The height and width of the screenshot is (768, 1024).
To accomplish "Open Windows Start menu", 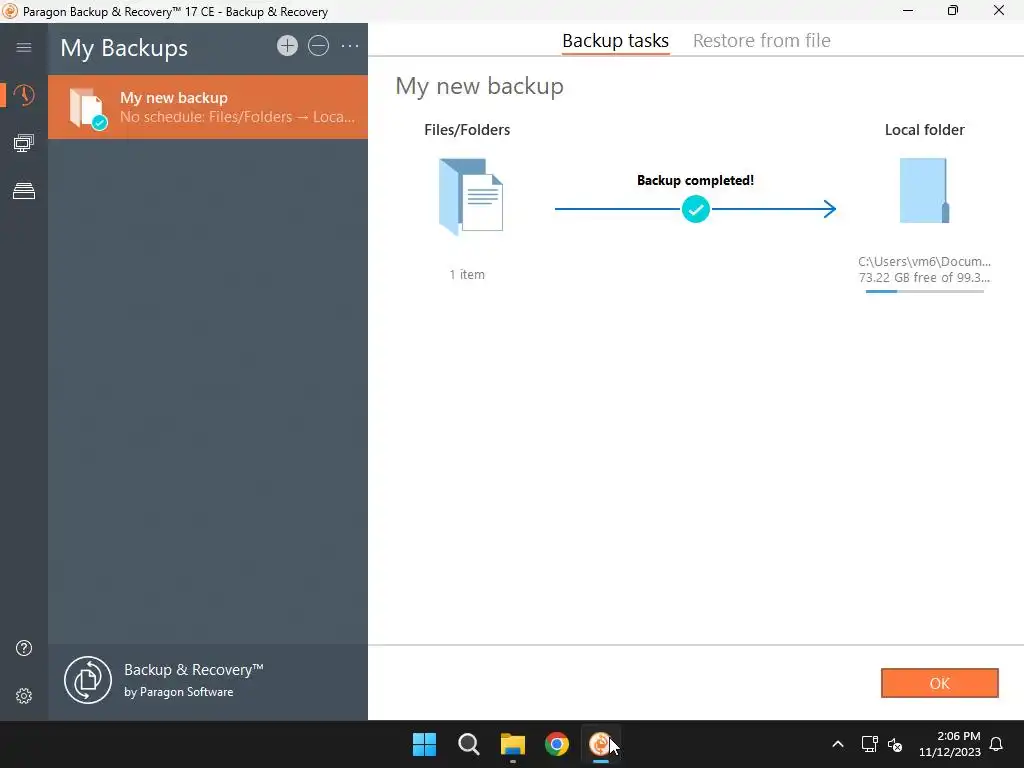I will pos(424,744).
